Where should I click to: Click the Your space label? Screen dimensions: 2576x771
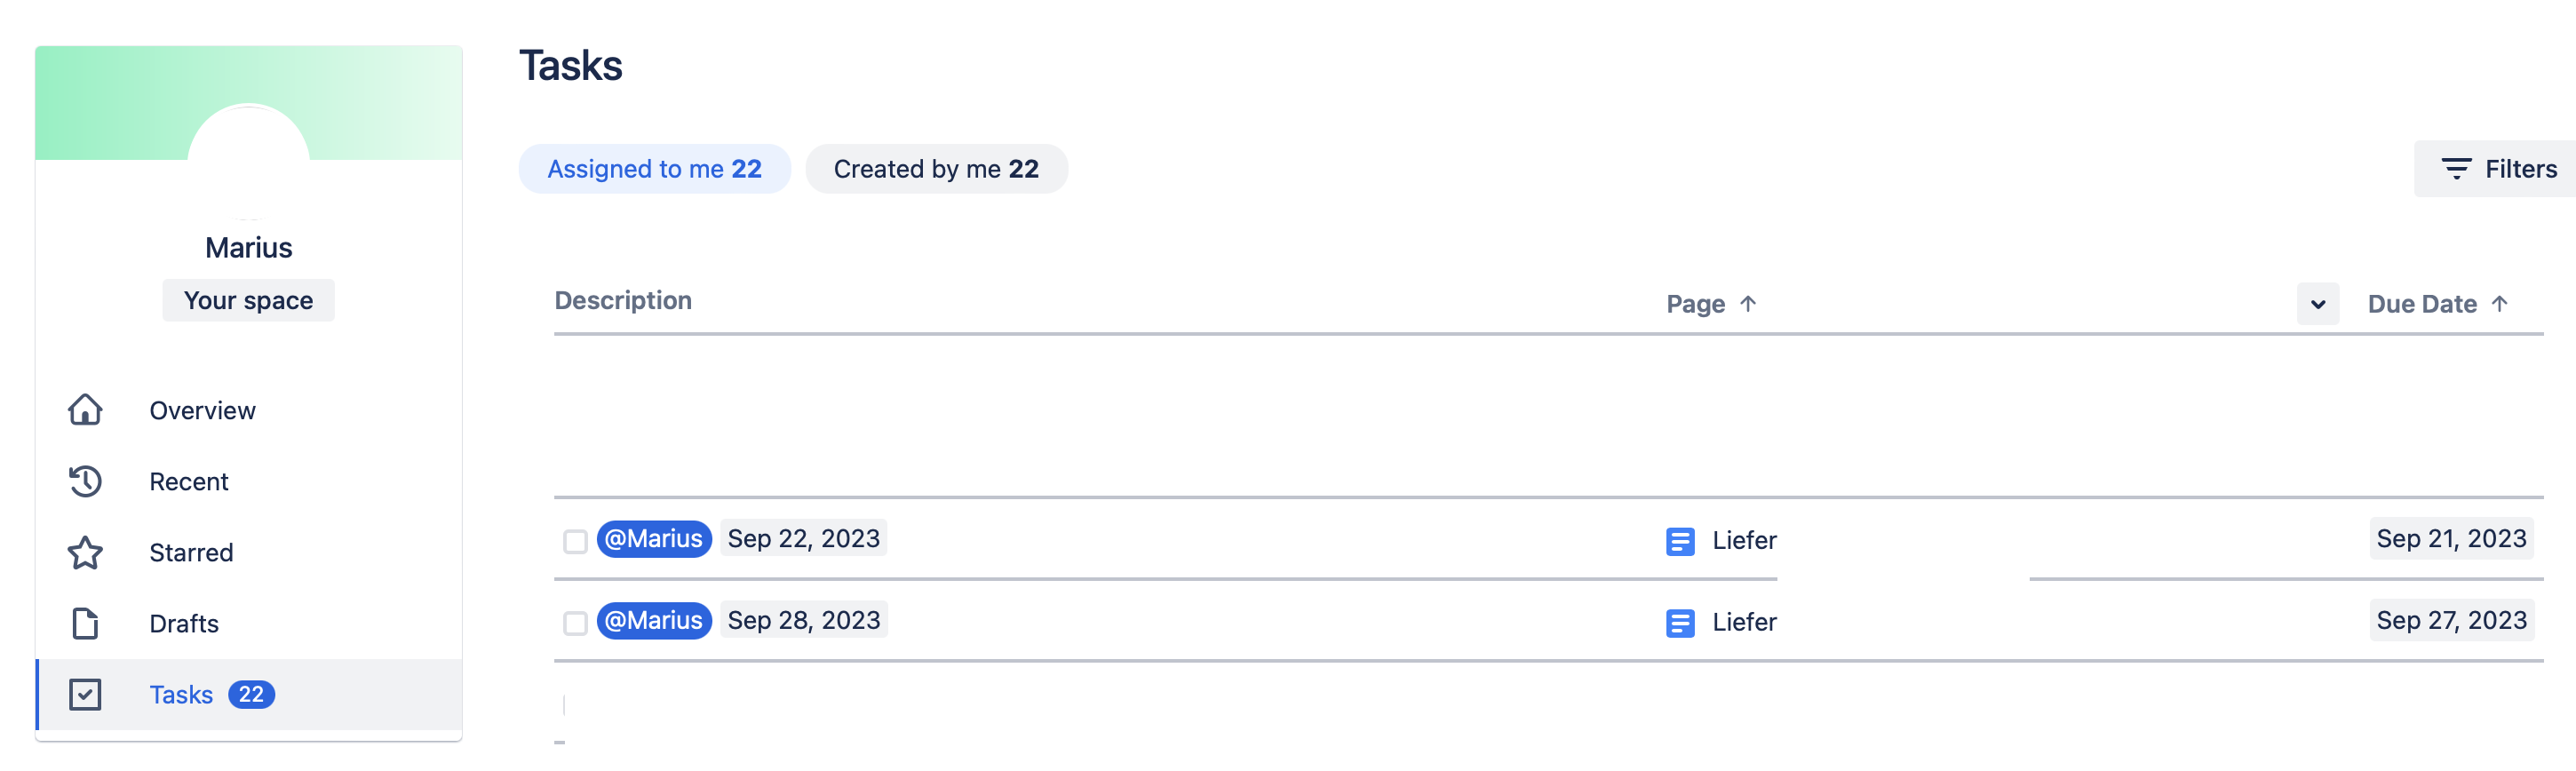pyautogui.click(x=248, y=300)
